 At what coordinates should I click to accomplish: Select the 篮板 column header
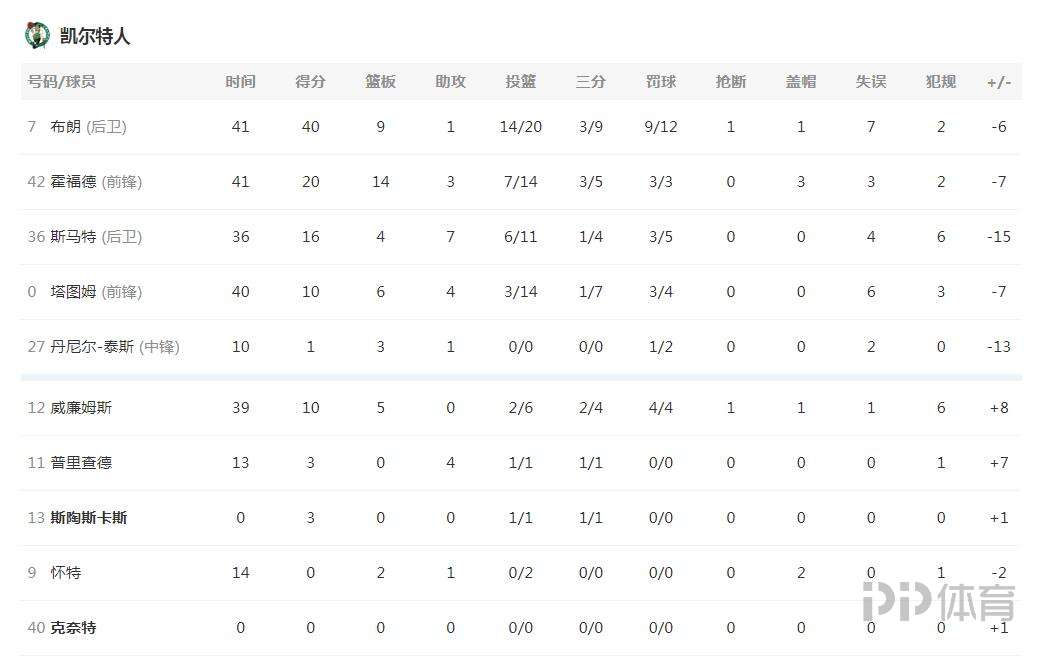380,82
